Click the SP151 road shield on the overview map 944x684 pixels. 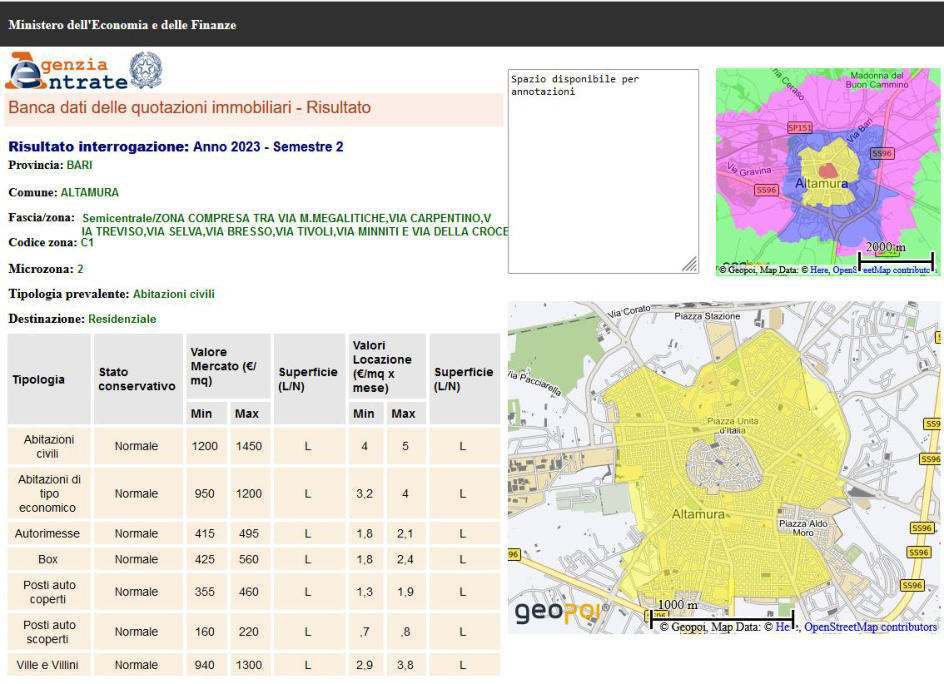coord(799,128)
